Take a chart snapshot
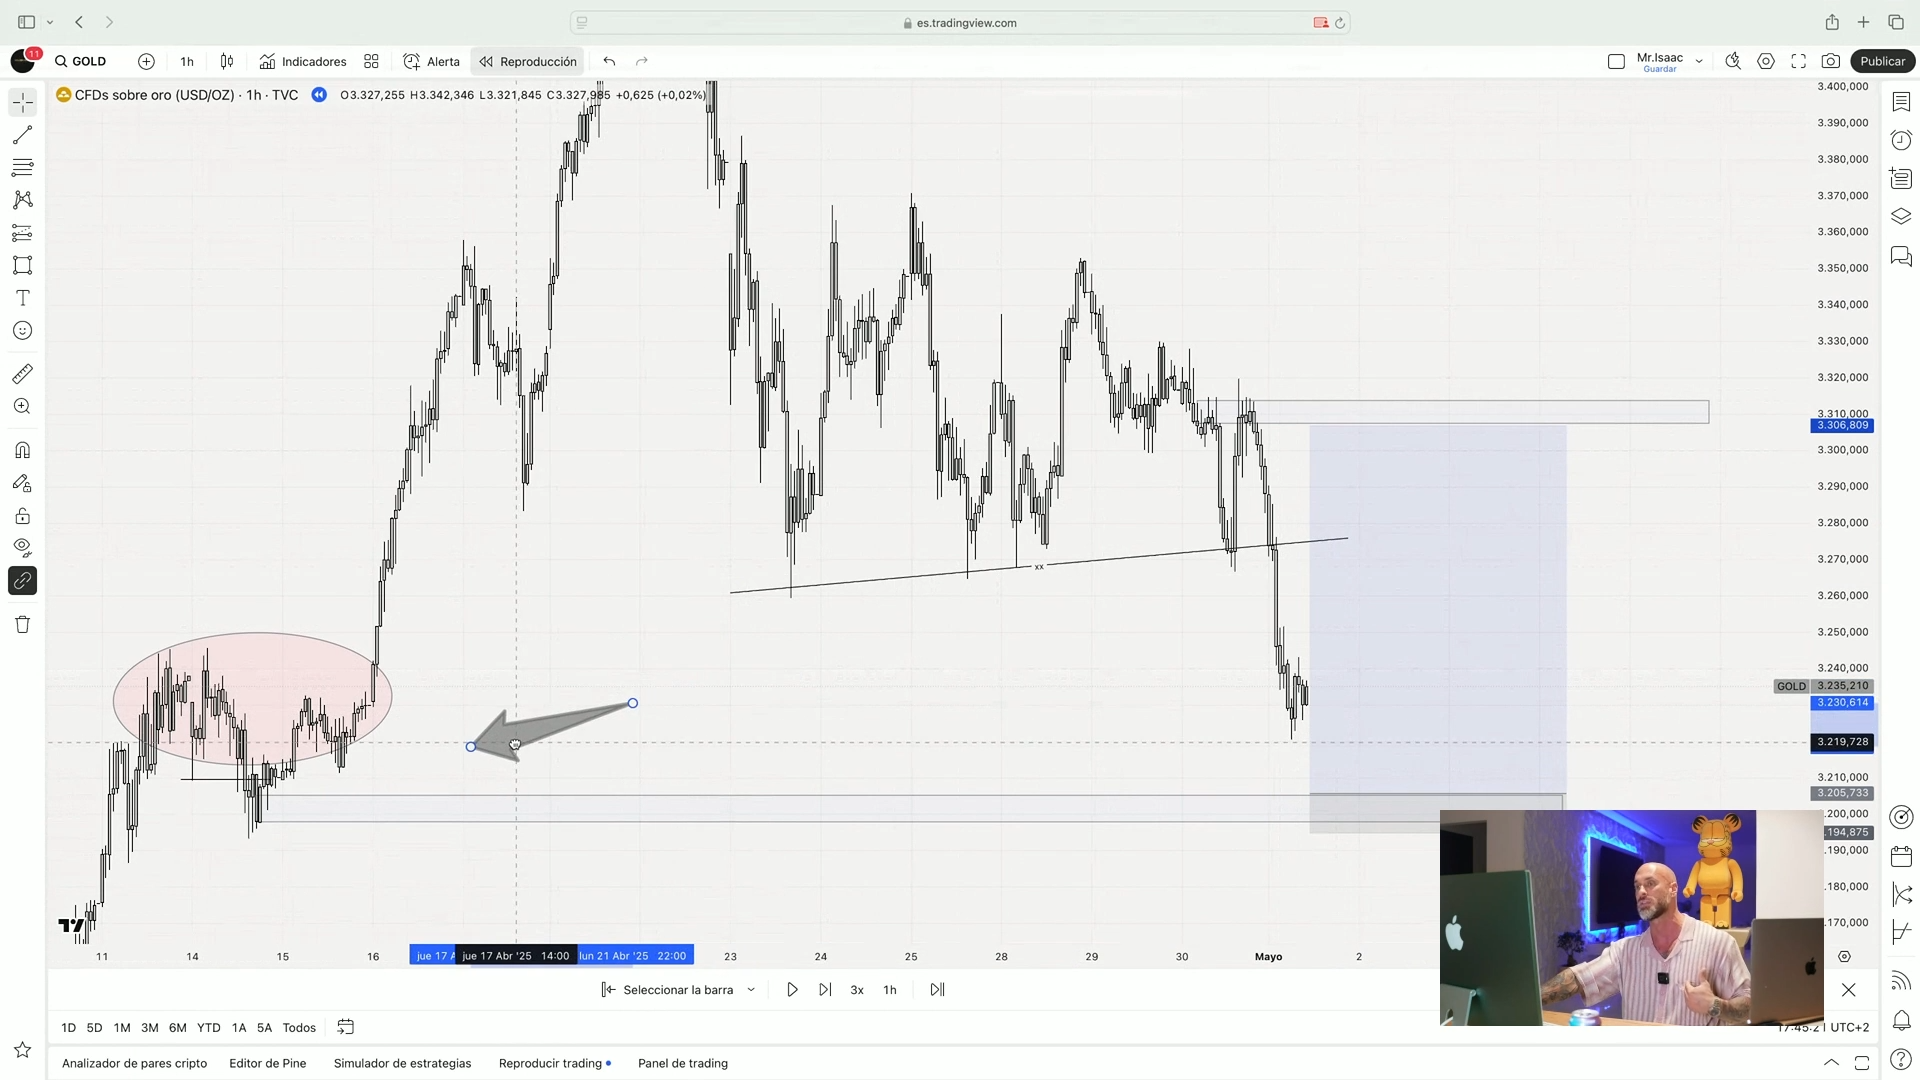1920x1080 pixels. click(1831, 61)
